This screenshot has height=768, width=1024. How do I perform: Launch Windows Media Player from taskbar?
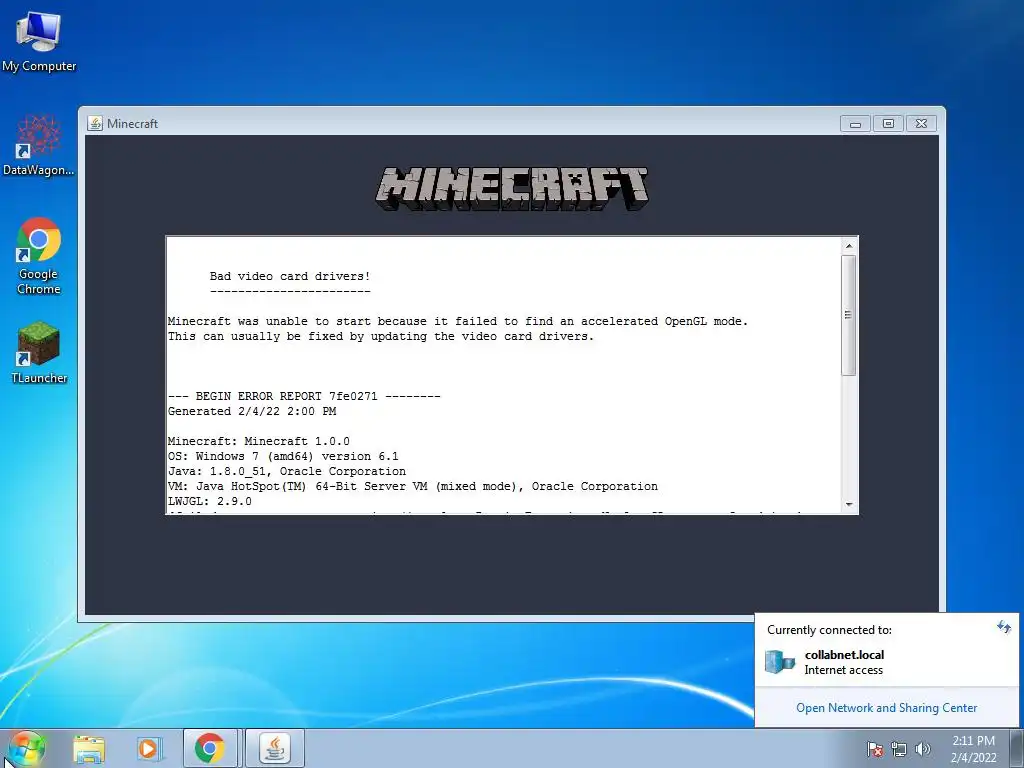pos(149,749)
